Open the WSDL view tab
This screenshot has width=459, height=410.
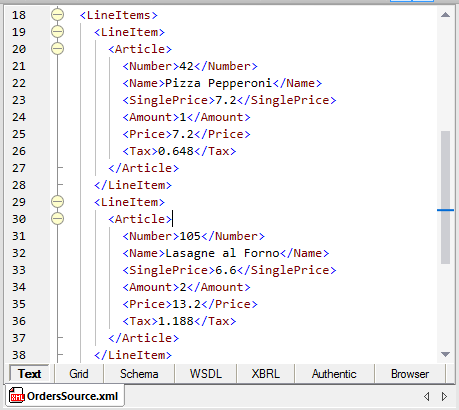pos(206,374)
